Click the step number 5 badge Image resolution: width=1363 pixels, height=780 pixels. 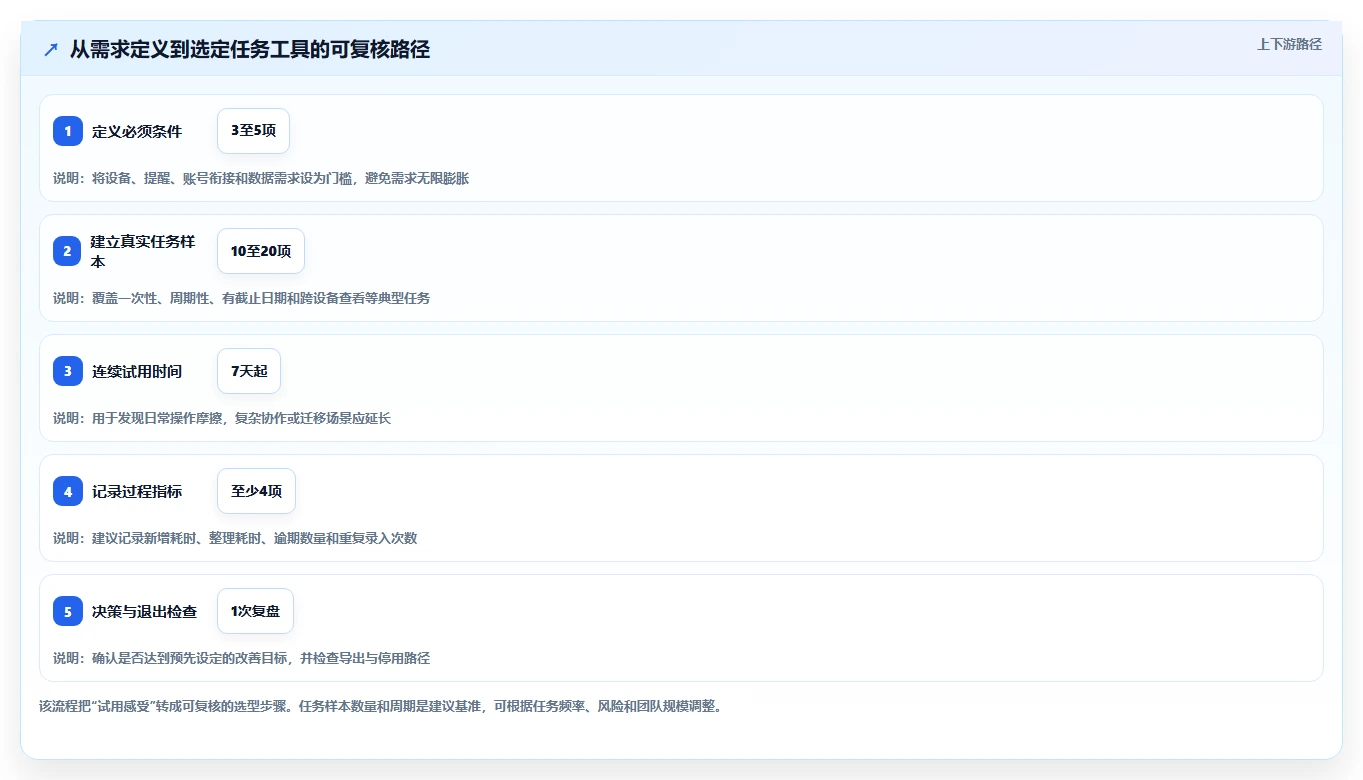(x=68, y=611)
